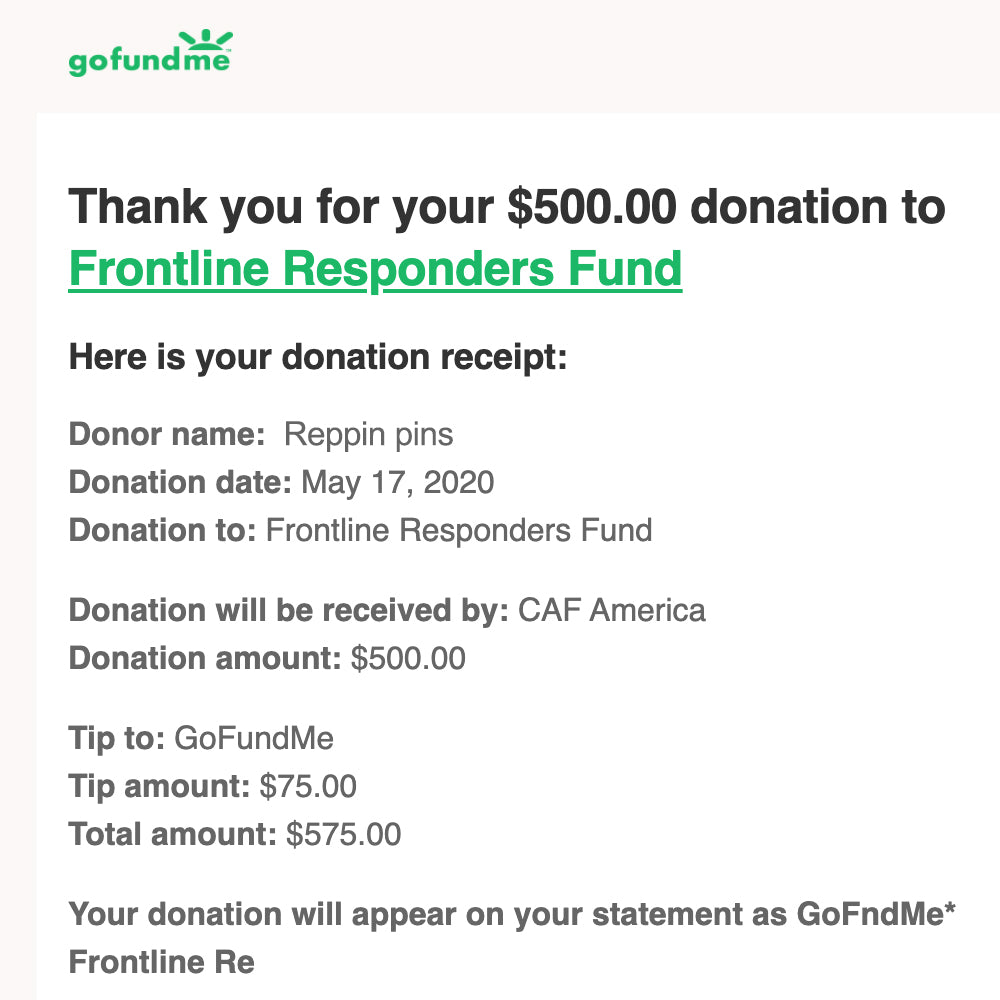Screen dimensions: 1000x1000
Task: Click the 'GoFundMe' text after 'Tip to:'
Action: point(254,738)
